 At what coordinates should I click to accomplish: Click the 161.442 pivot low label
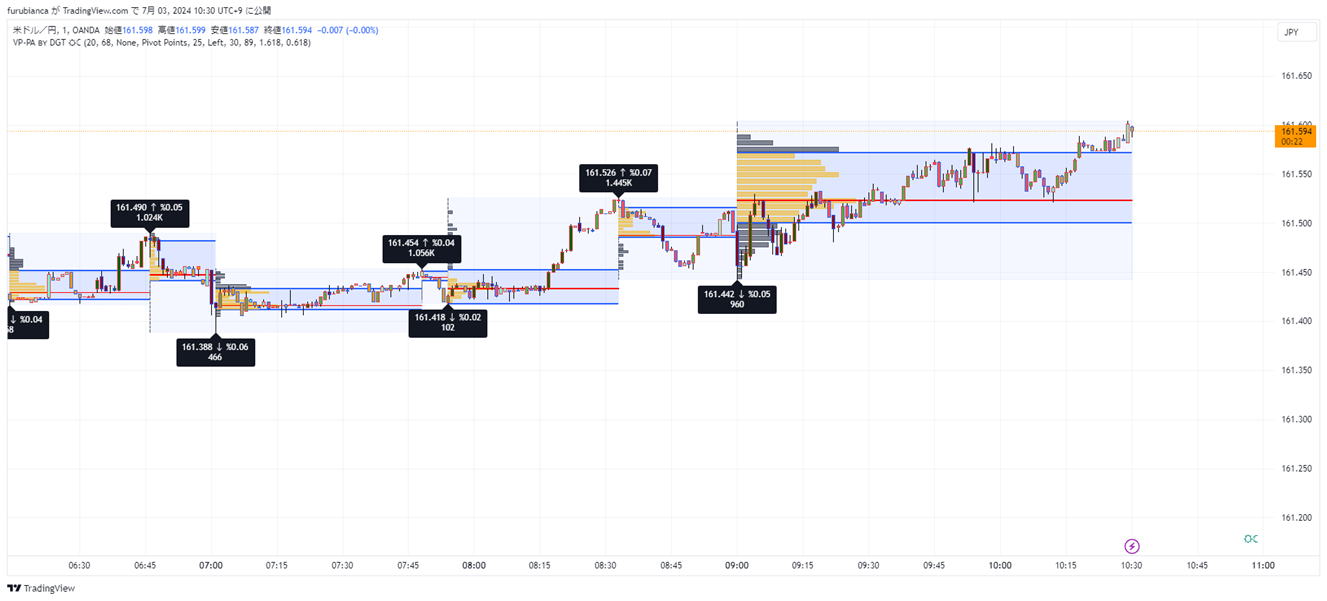(x=737, y=299)
